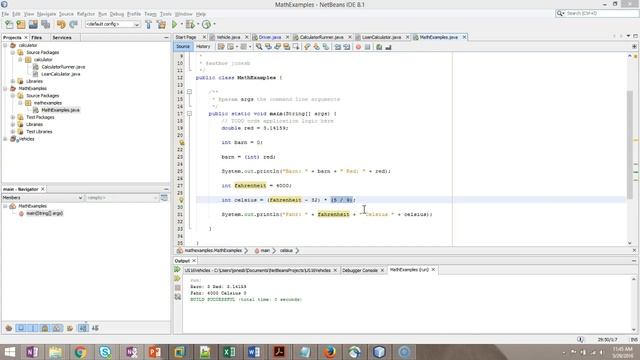Click the Stop Macro Recording icon

point(367,47)
